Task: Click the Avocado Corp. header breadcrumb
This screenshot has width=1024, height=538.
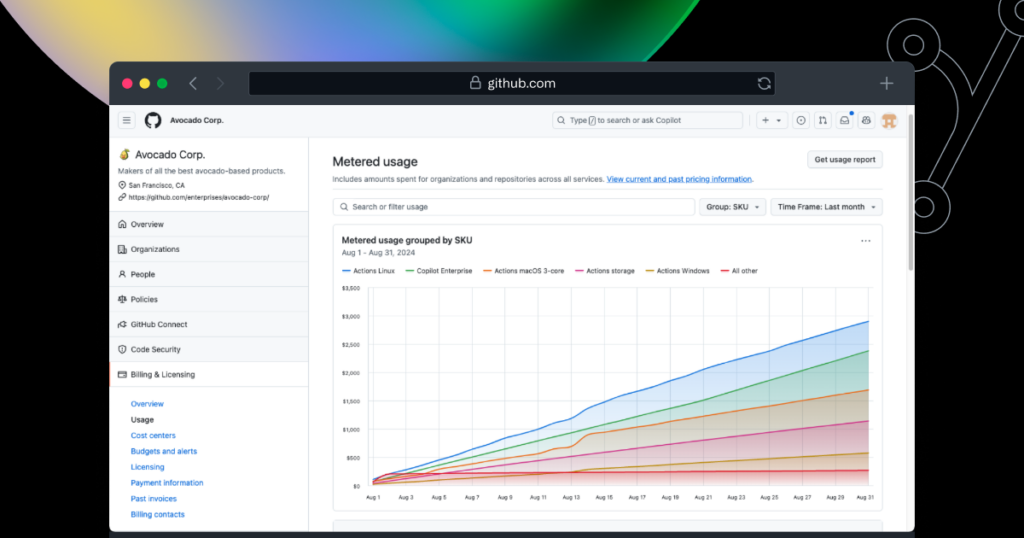Action: click(197, 120)
